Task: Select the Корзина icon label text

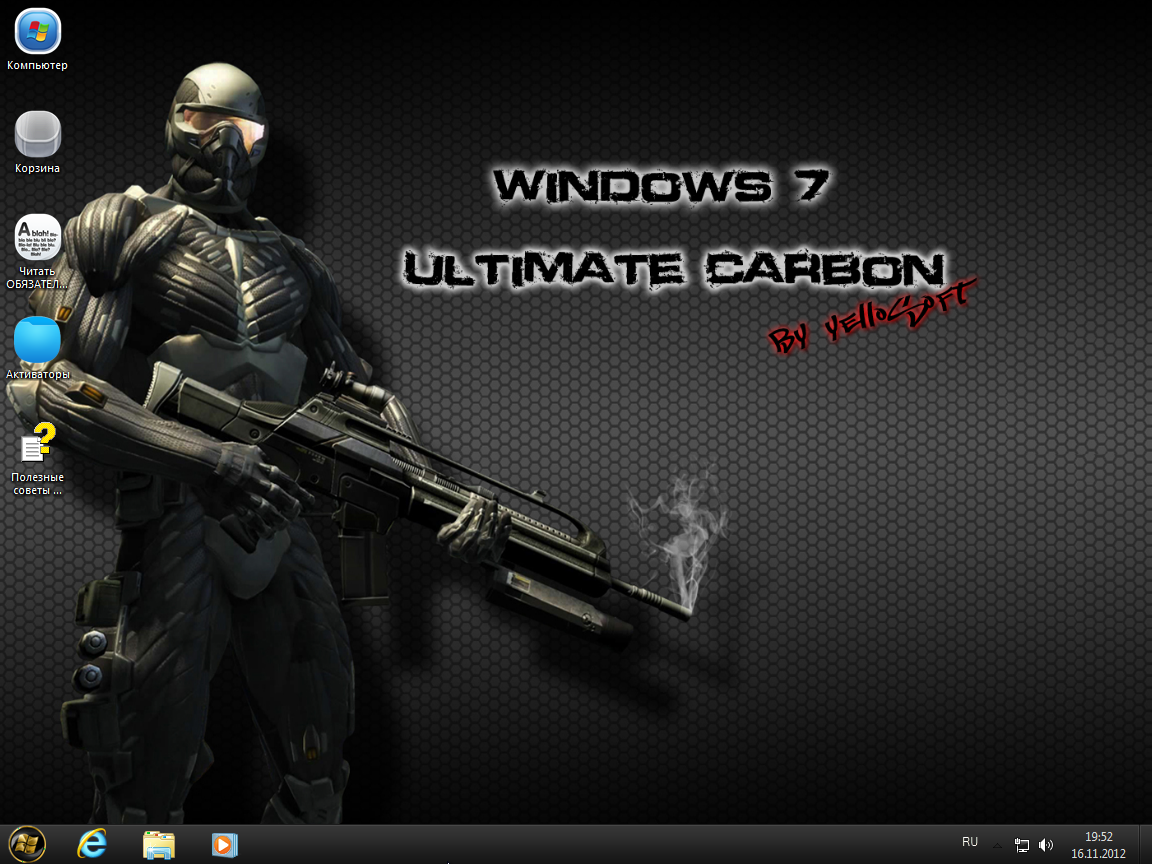Action: click(x=37, y=168)
